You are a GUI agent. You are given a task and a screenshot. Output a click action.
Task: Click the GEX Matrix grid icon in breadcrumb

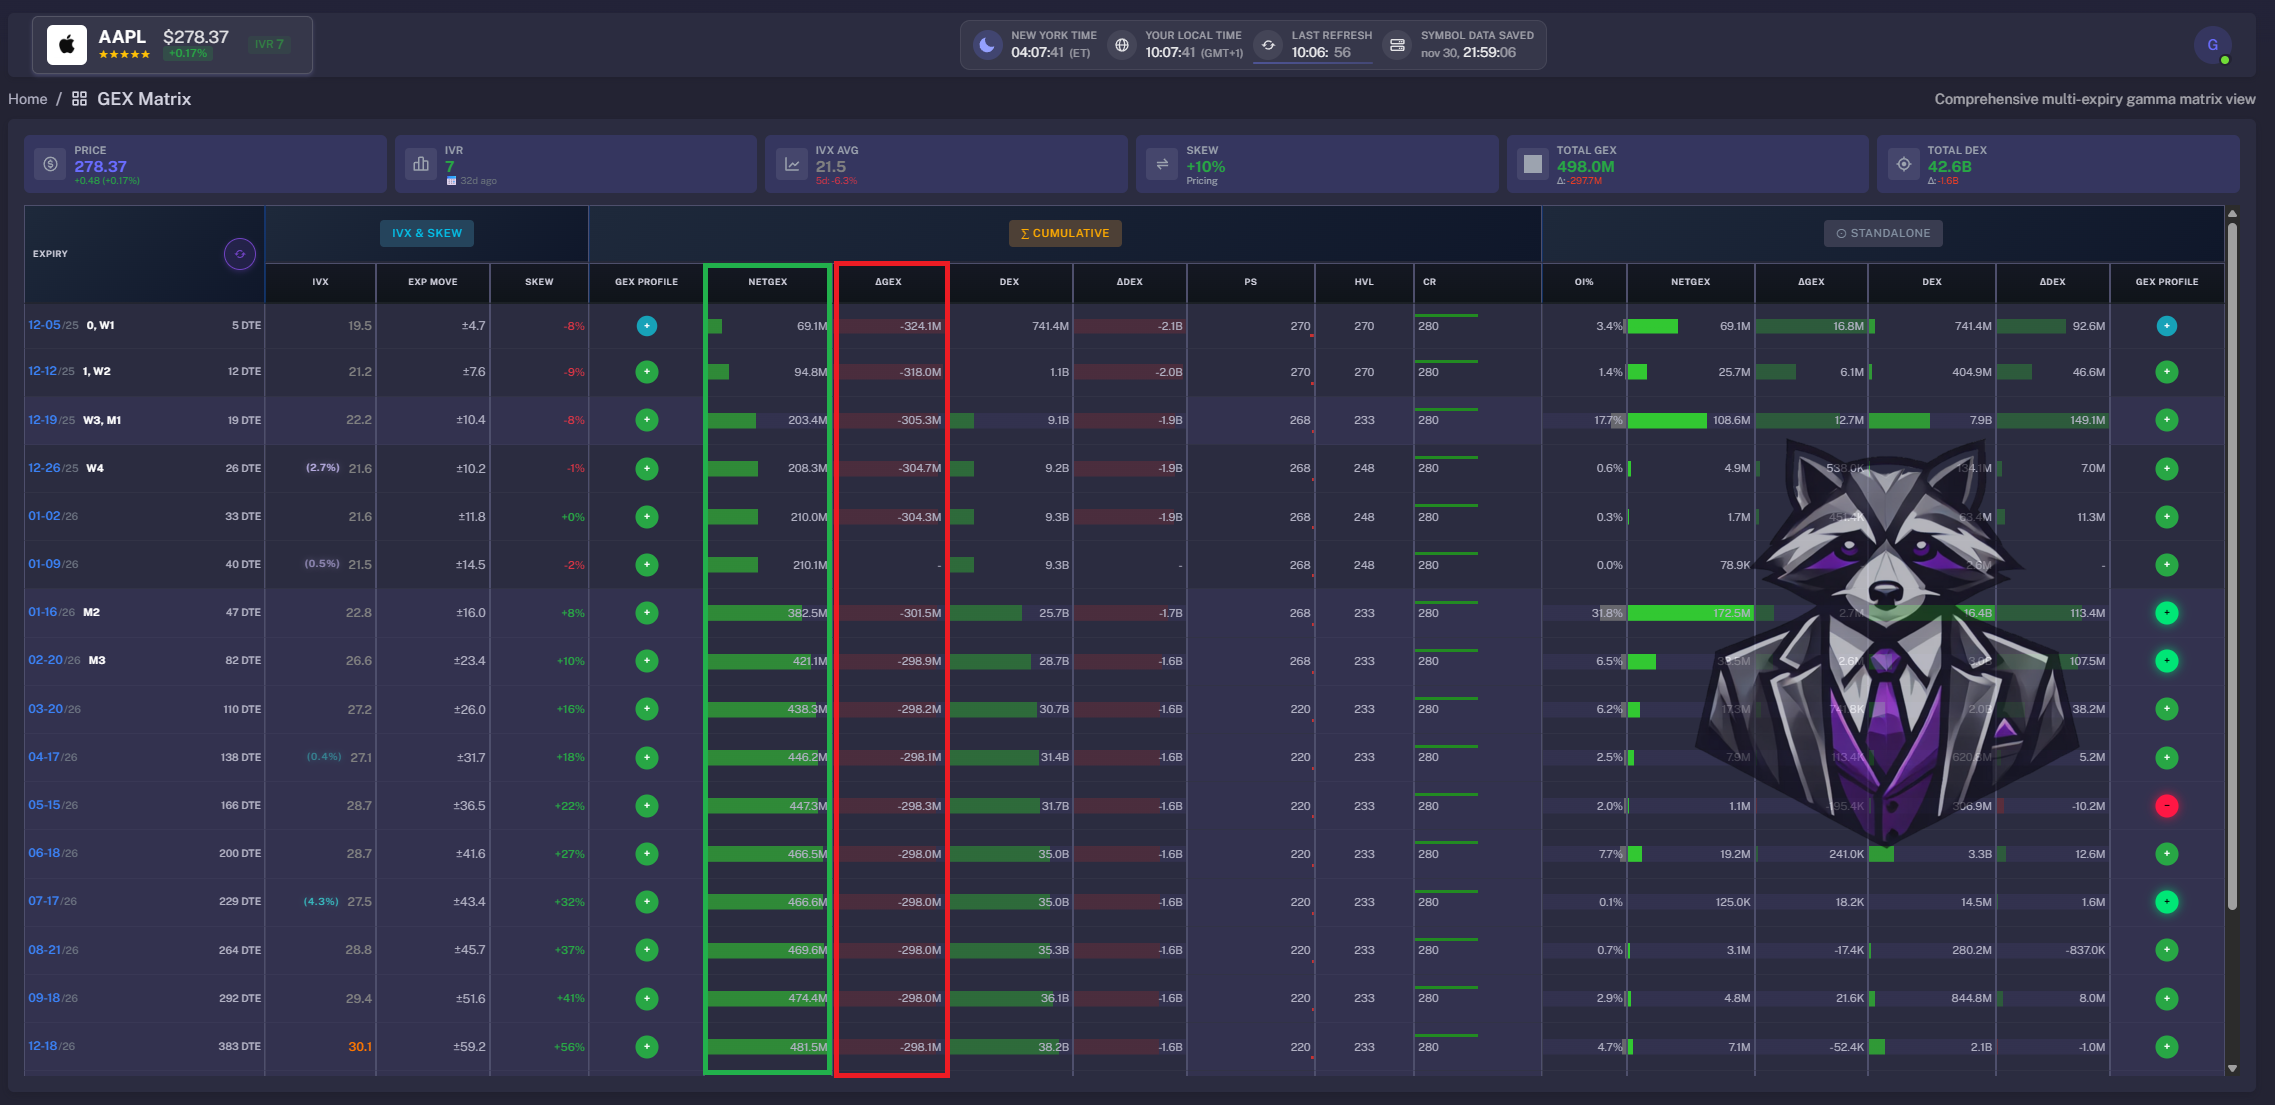point(79,99)
